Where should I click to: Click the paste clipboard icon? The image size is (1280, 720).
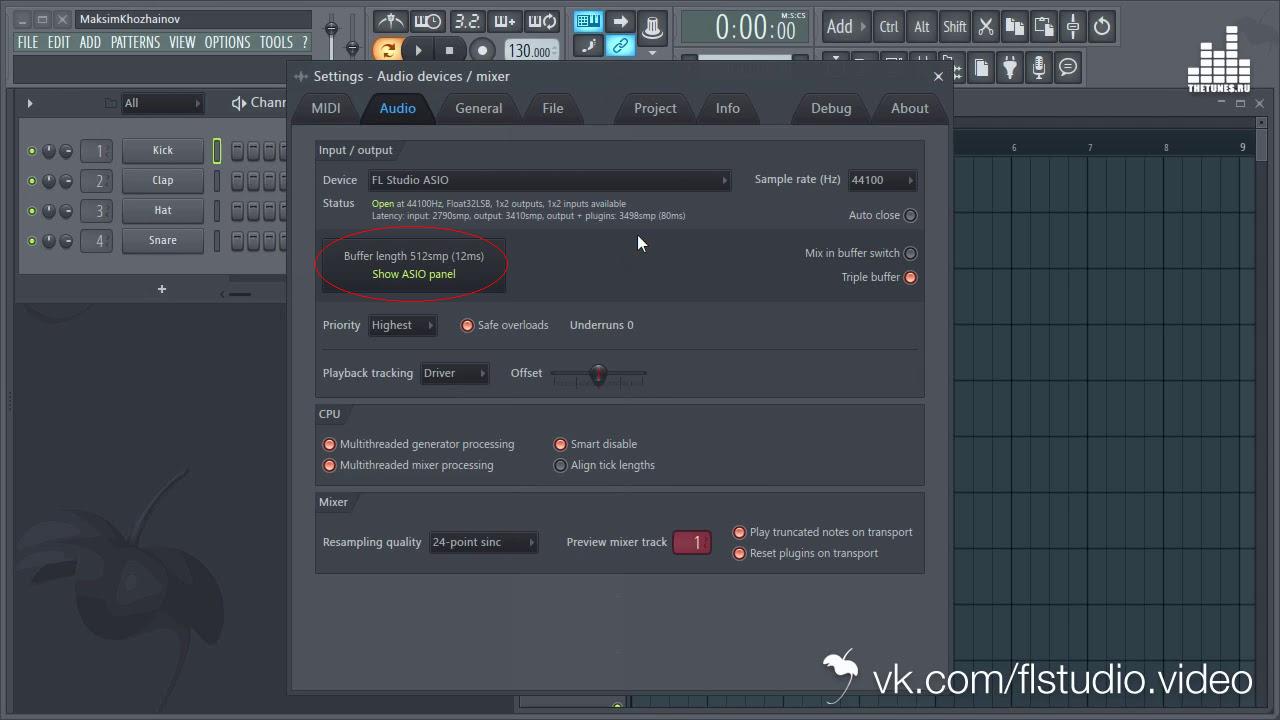click(1044, 27)
